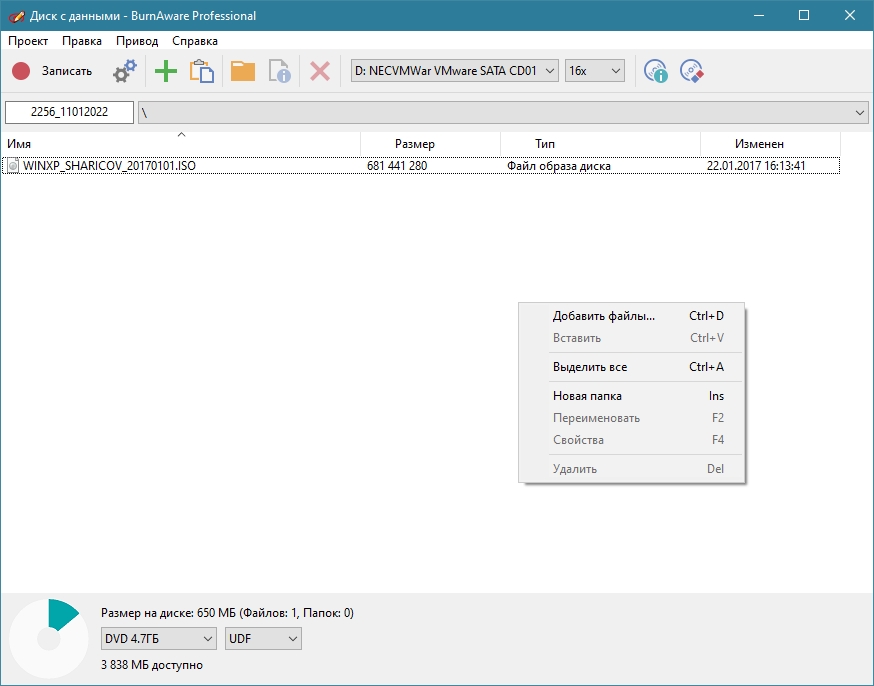Open the Проект menu
The width and height of the screenshot is (874, 686).
(28, 41)
